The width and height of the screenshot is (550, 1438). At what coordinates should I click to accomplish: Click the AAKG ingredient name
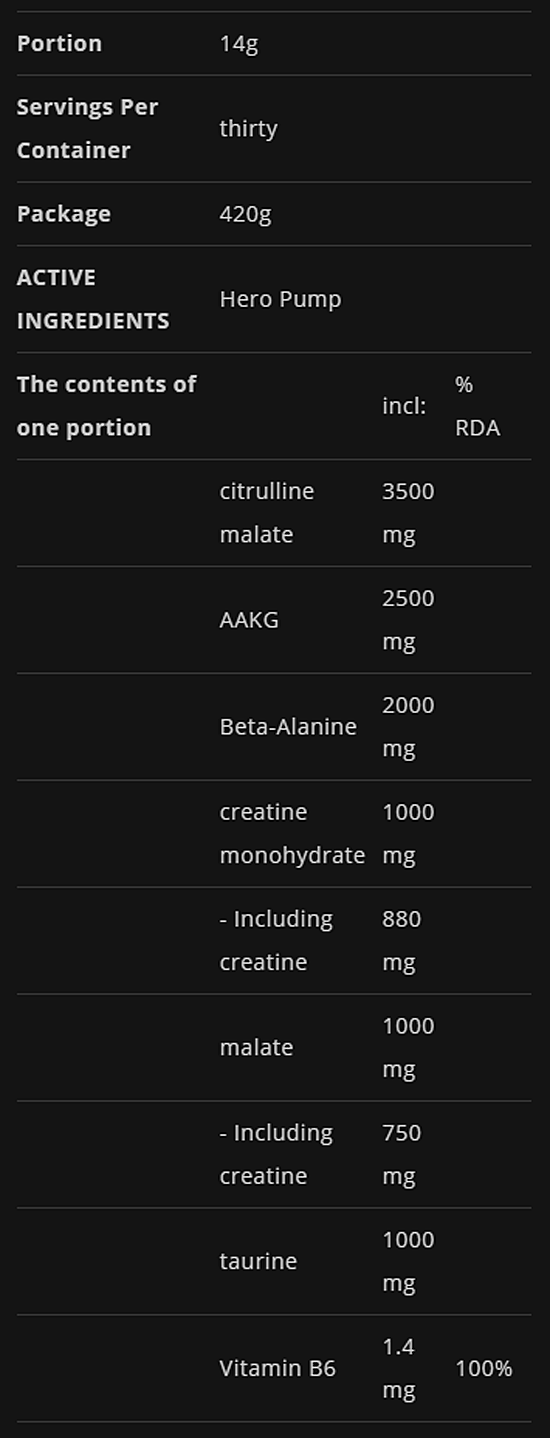249,620
